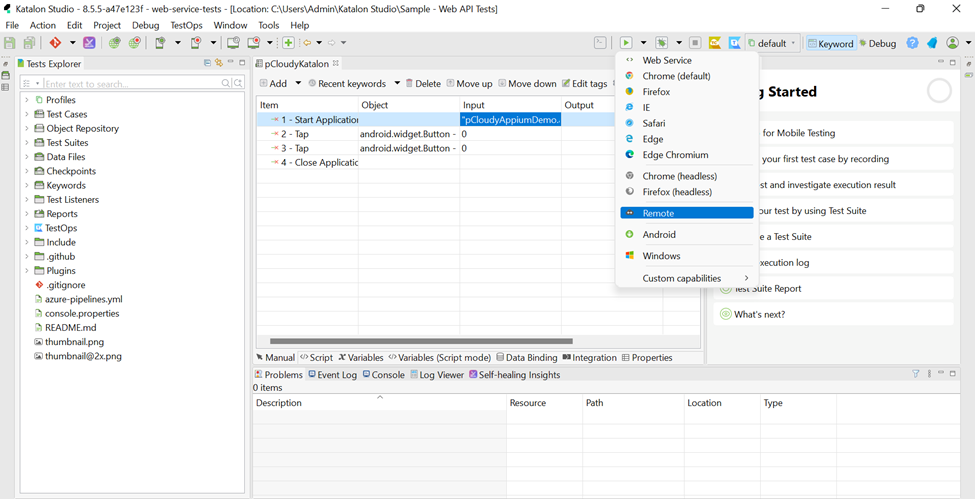The image size is (975, 499).
Task: Switch to the Script tab
Action: 316,358
